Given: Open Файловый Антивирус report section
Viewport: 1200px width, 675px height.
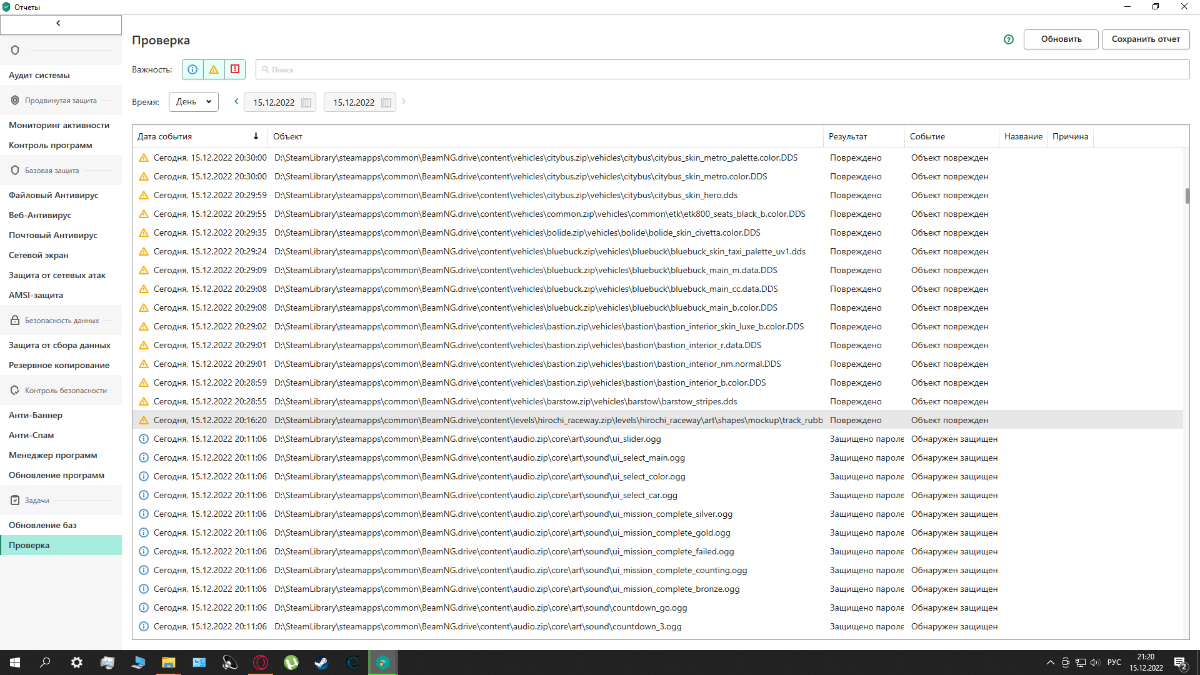Looking at the screenshot, I should 61,195.
